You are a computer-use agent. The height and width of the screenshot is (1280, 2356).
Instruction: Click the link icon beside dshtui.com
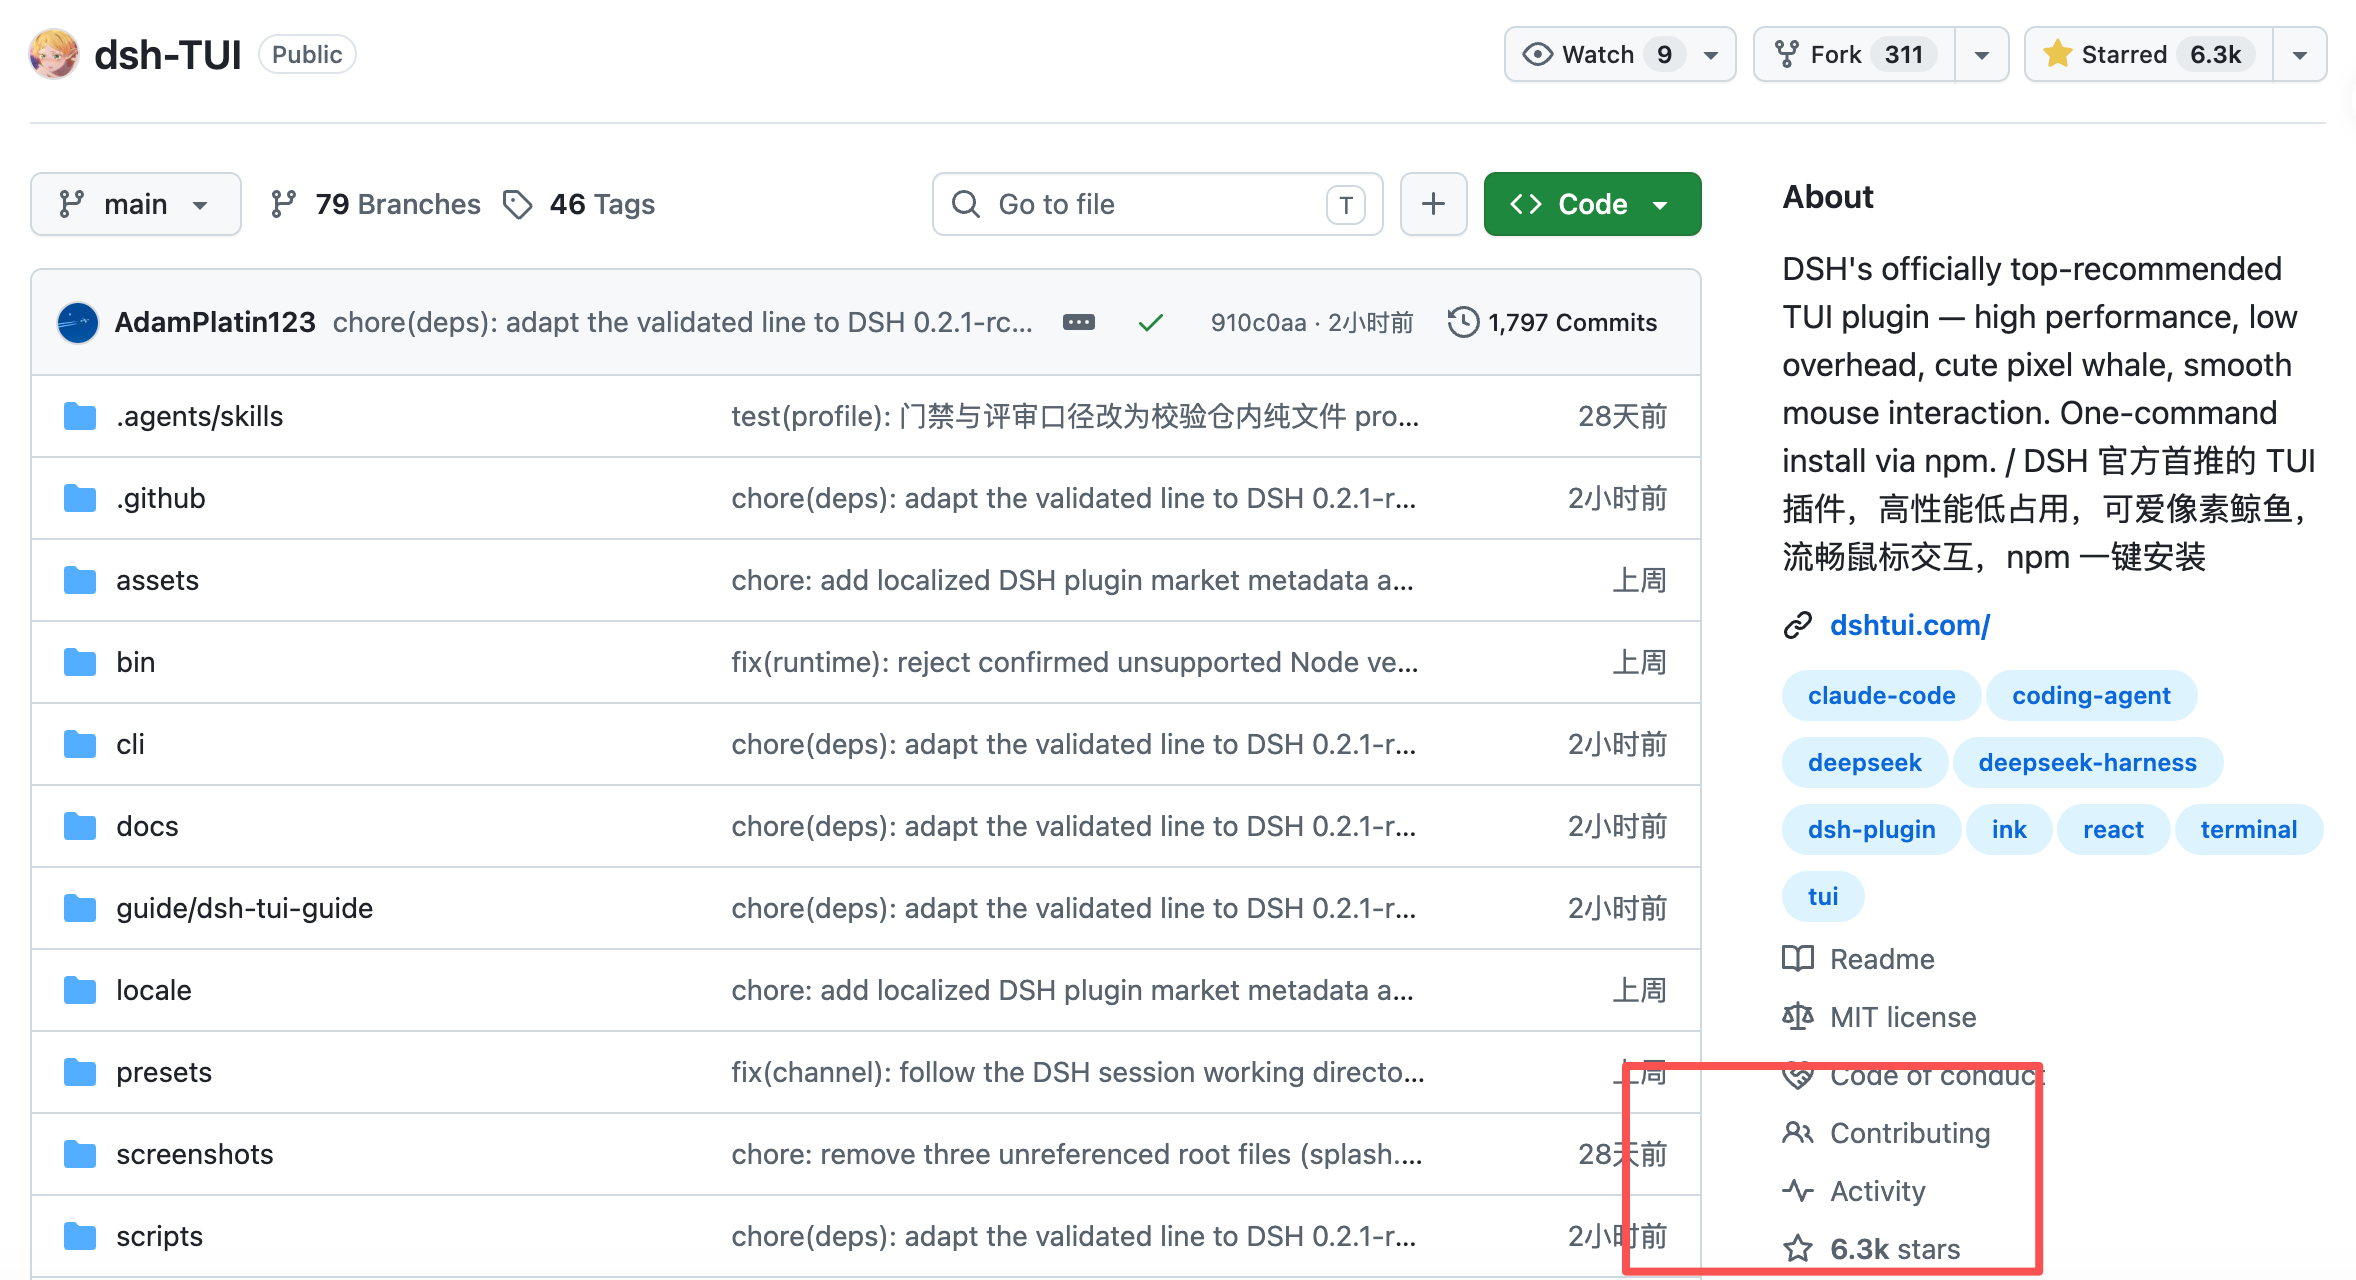[x=1798, y=625]
